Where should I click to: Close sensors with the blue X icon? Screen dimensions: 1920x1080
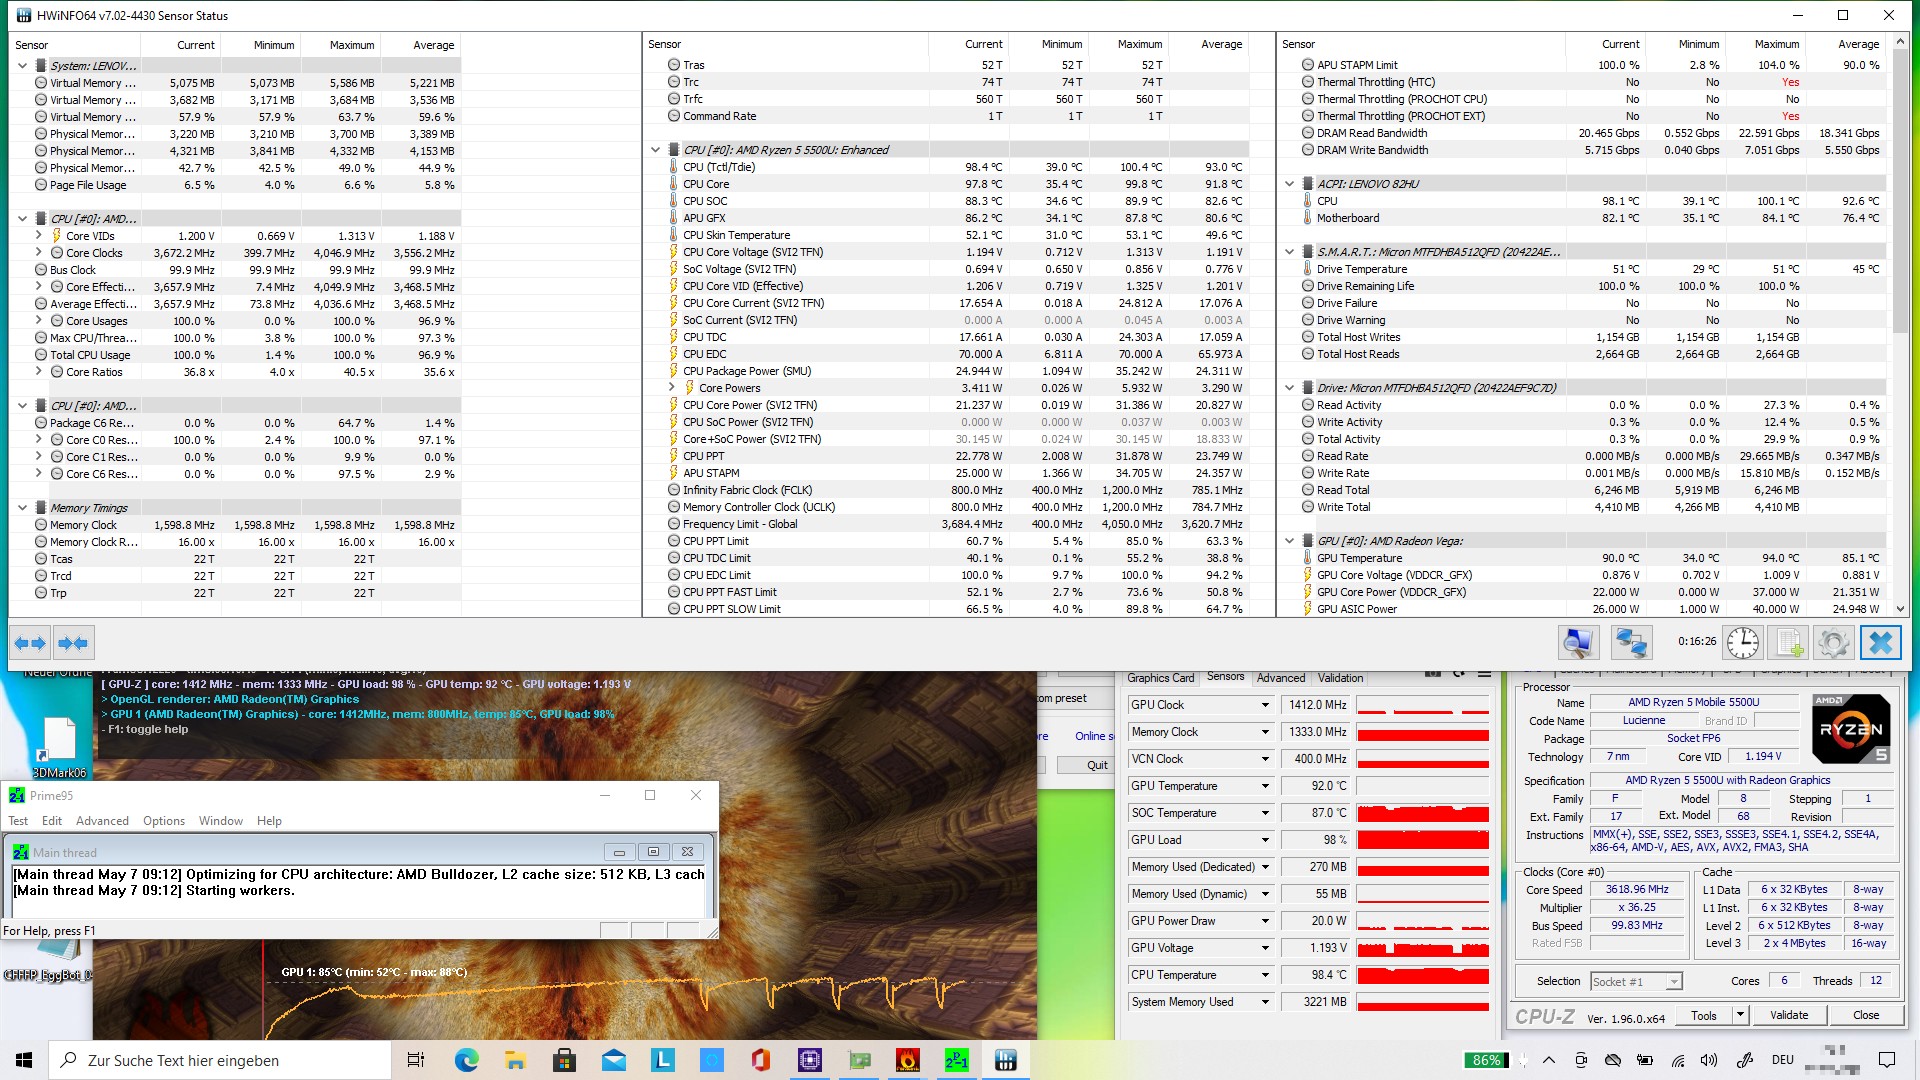pyautogui.click(x=1880, y=643)
